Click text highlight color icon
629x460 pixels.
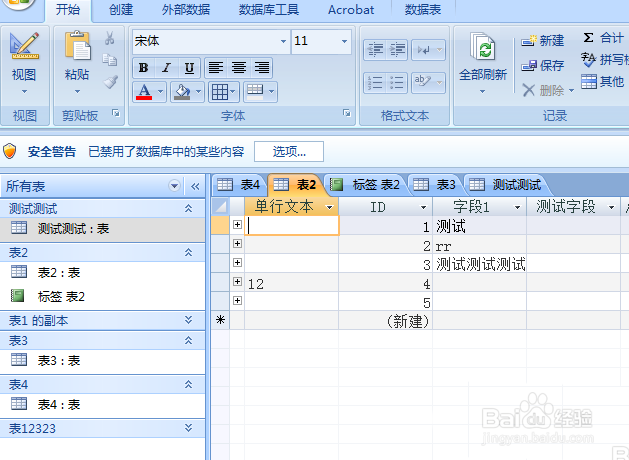[x=423, y=83]
